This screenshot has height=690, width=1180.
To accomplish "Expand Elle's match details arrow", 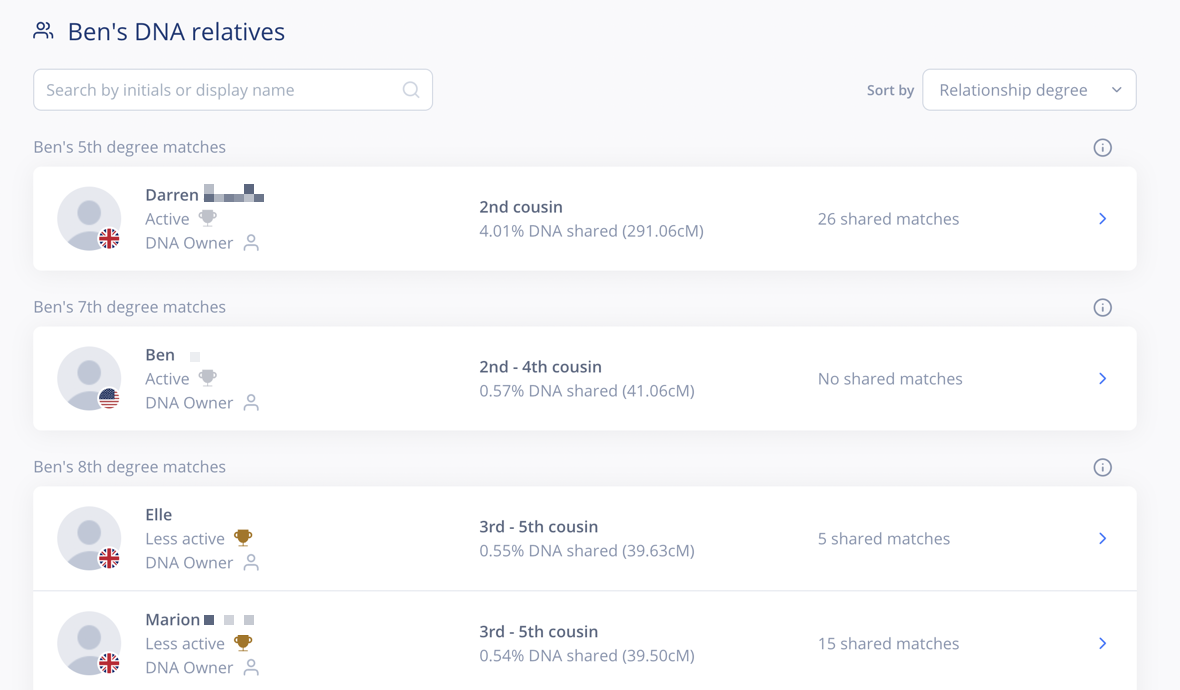I will click(1102, 539).
